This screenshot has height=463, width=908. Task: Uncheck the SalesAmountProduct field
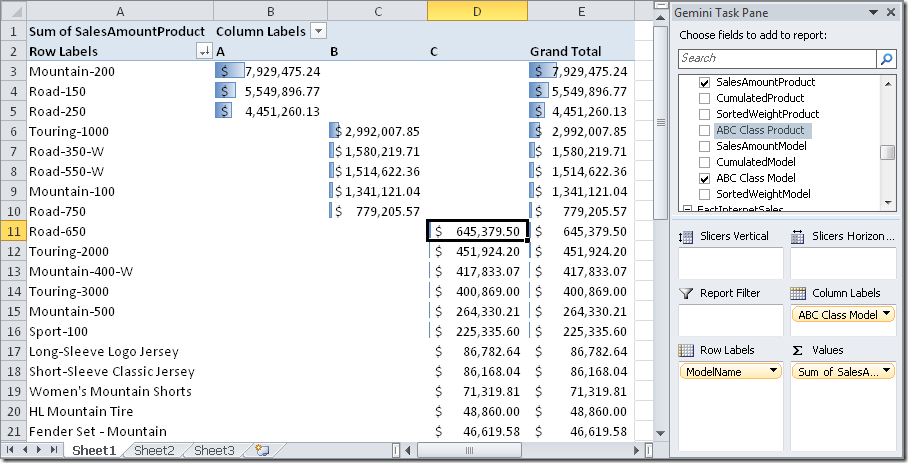(x=704, y=82)
